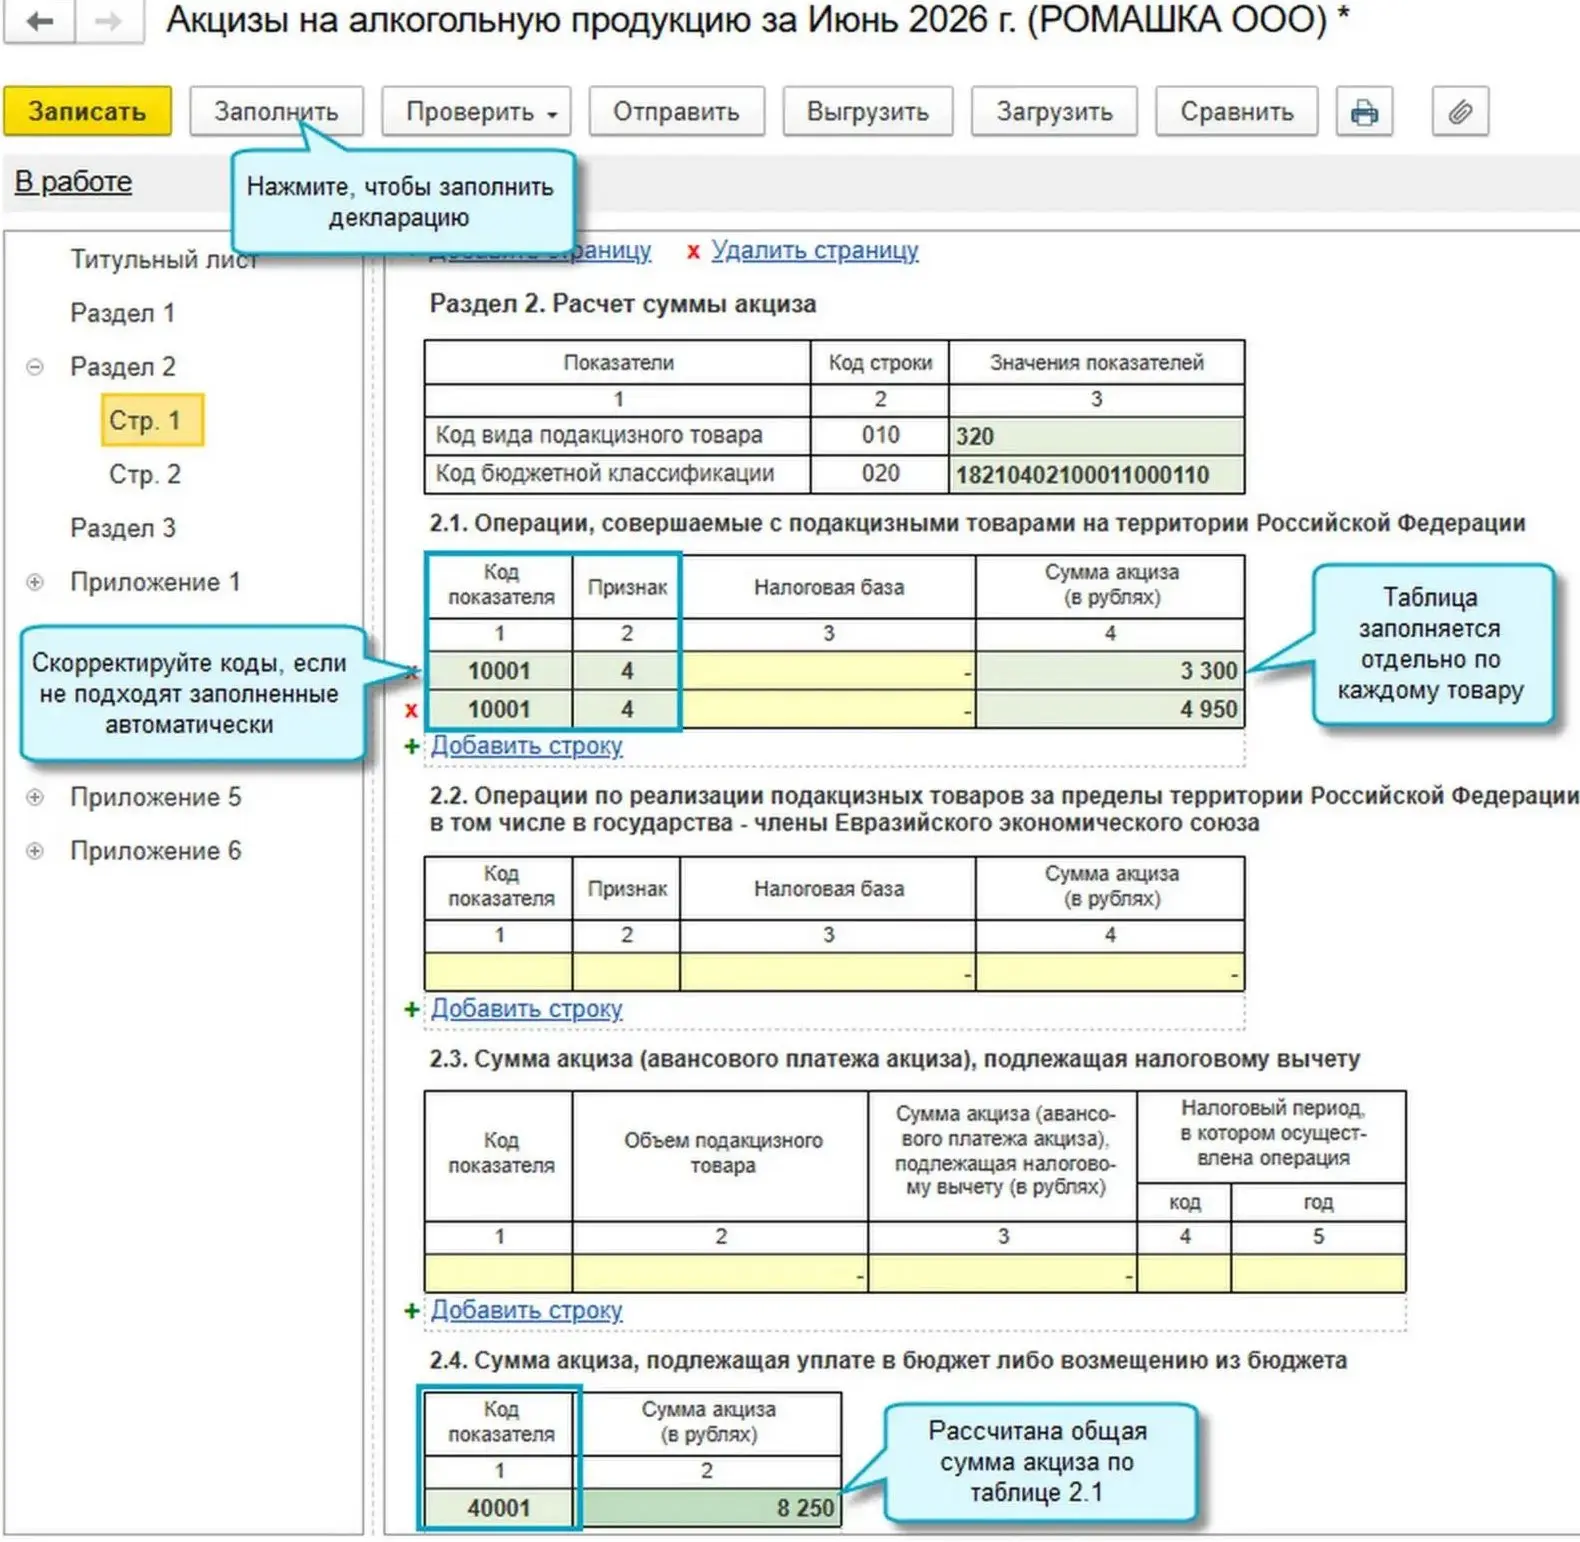This screenshot has width=1580, height=1542.
Task: Open the Проверить dropdown button
Action: (x=476, y=112)
